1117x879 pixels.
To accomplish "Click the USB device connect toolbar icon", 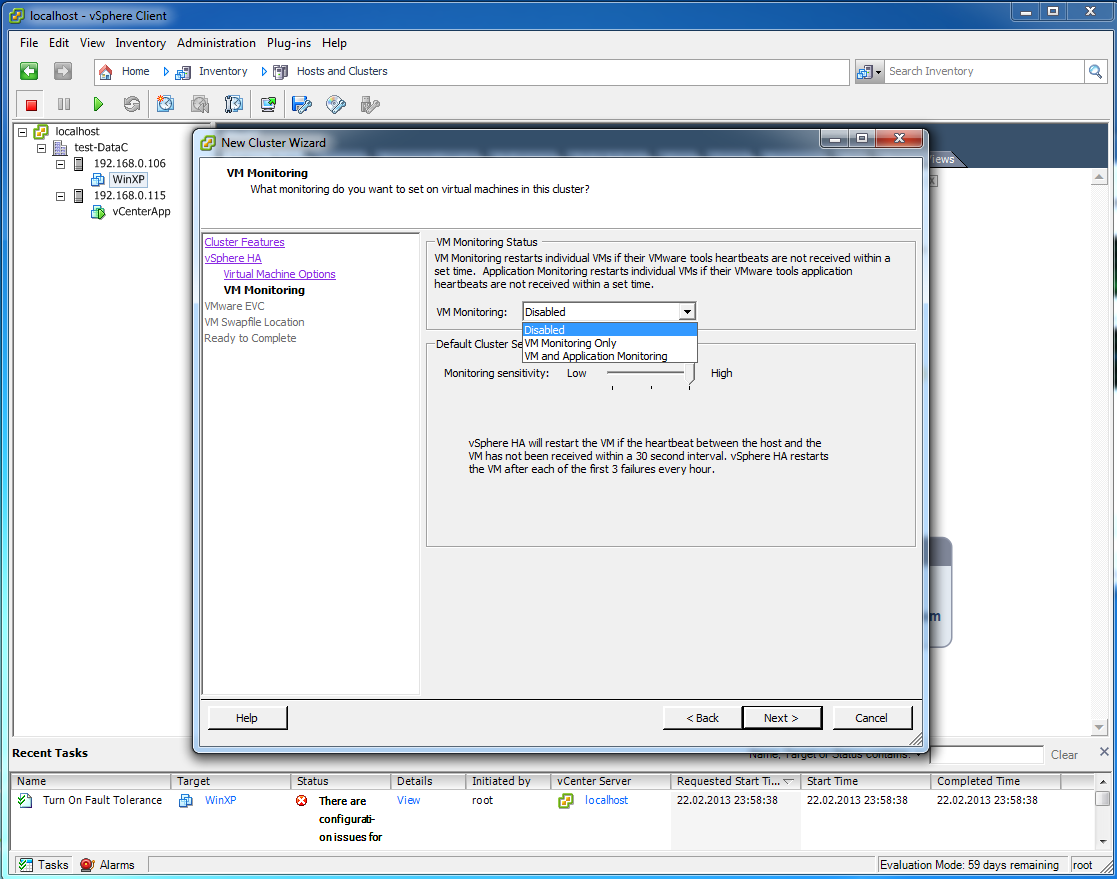I will point(370,105).
